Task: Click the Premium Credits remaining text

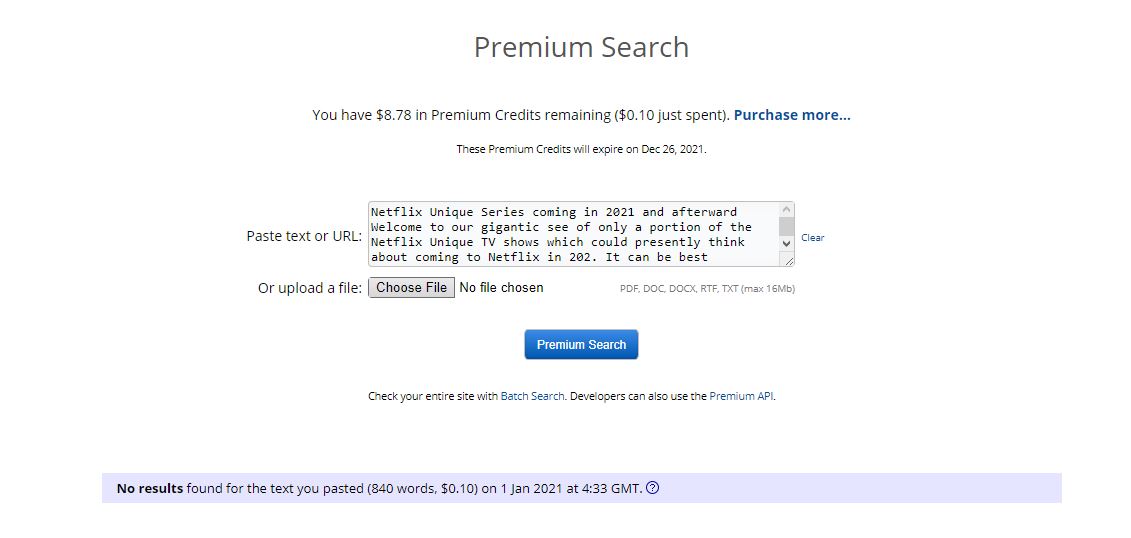Action: tap(520, 115)
